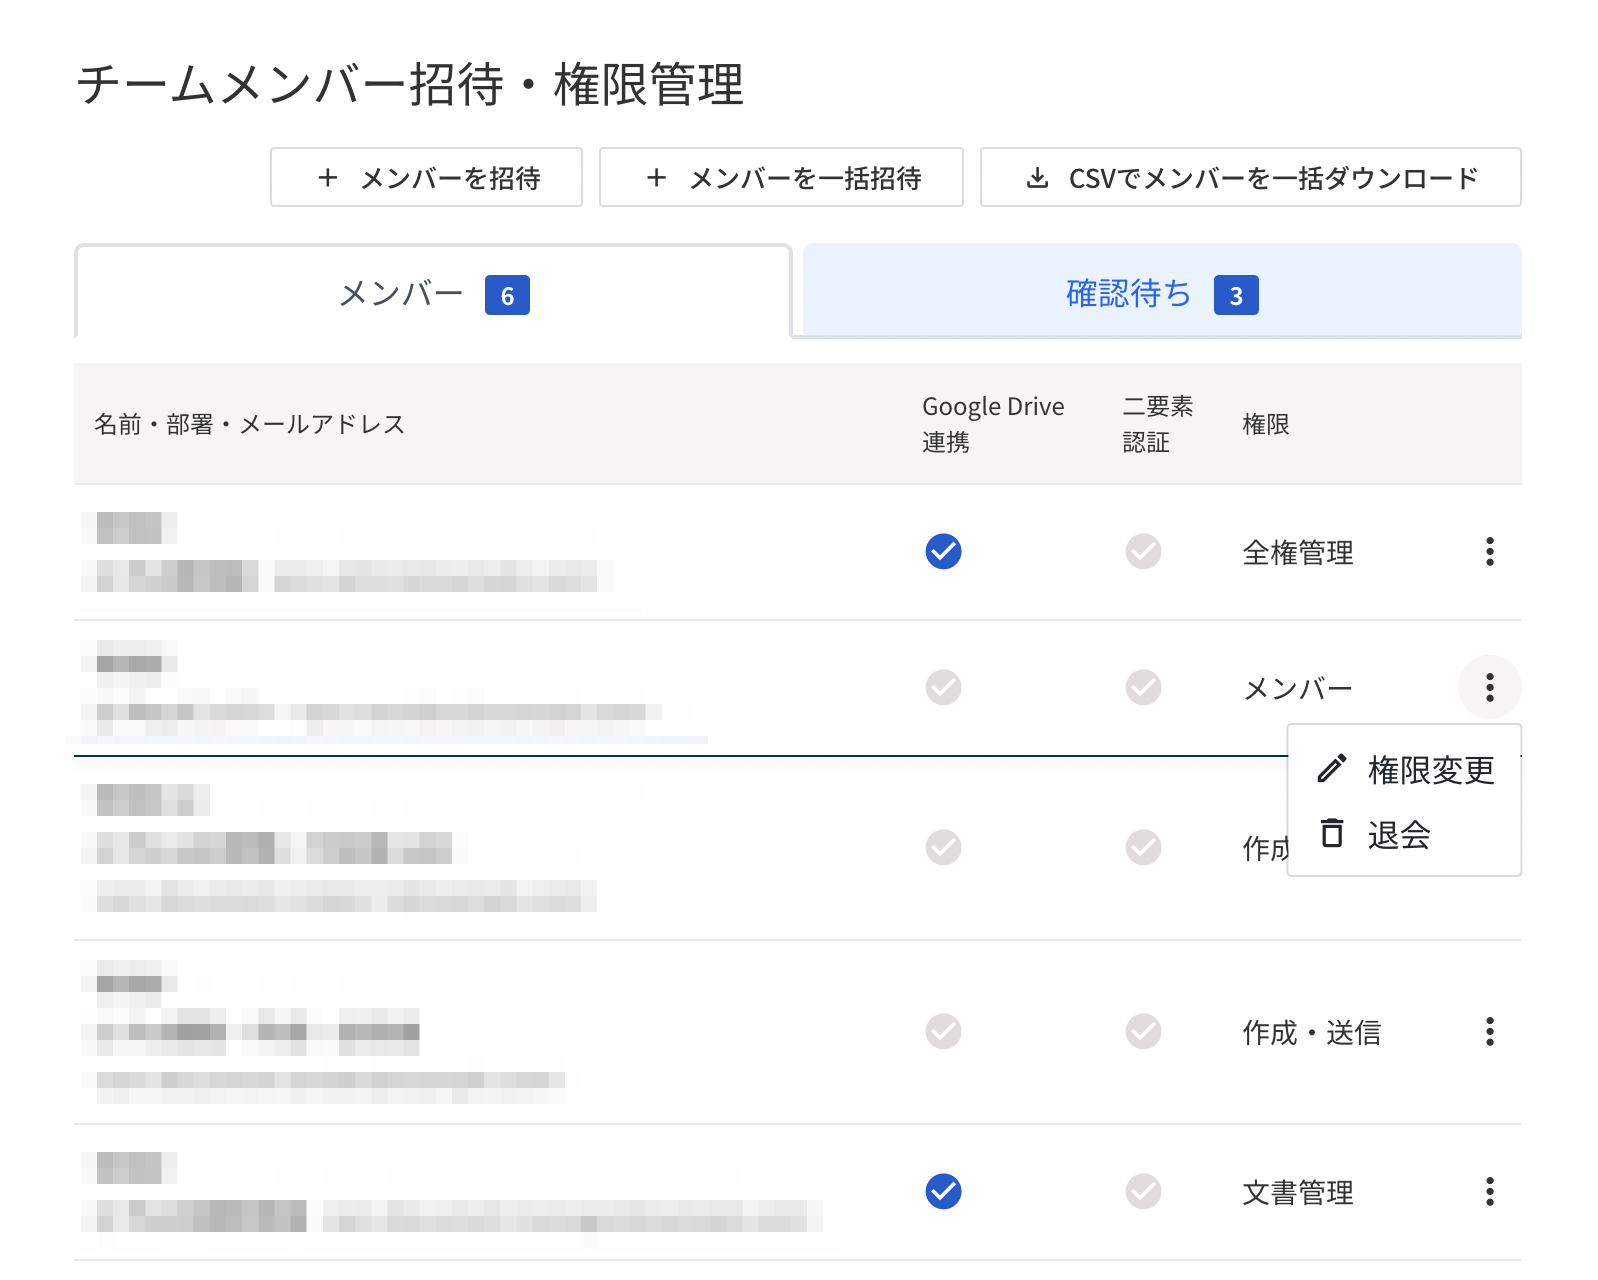Viewport: 1598px width, 1280px height.
Task: Click the メンバーを一括招待 button
Action: click(x=782, y=178)
